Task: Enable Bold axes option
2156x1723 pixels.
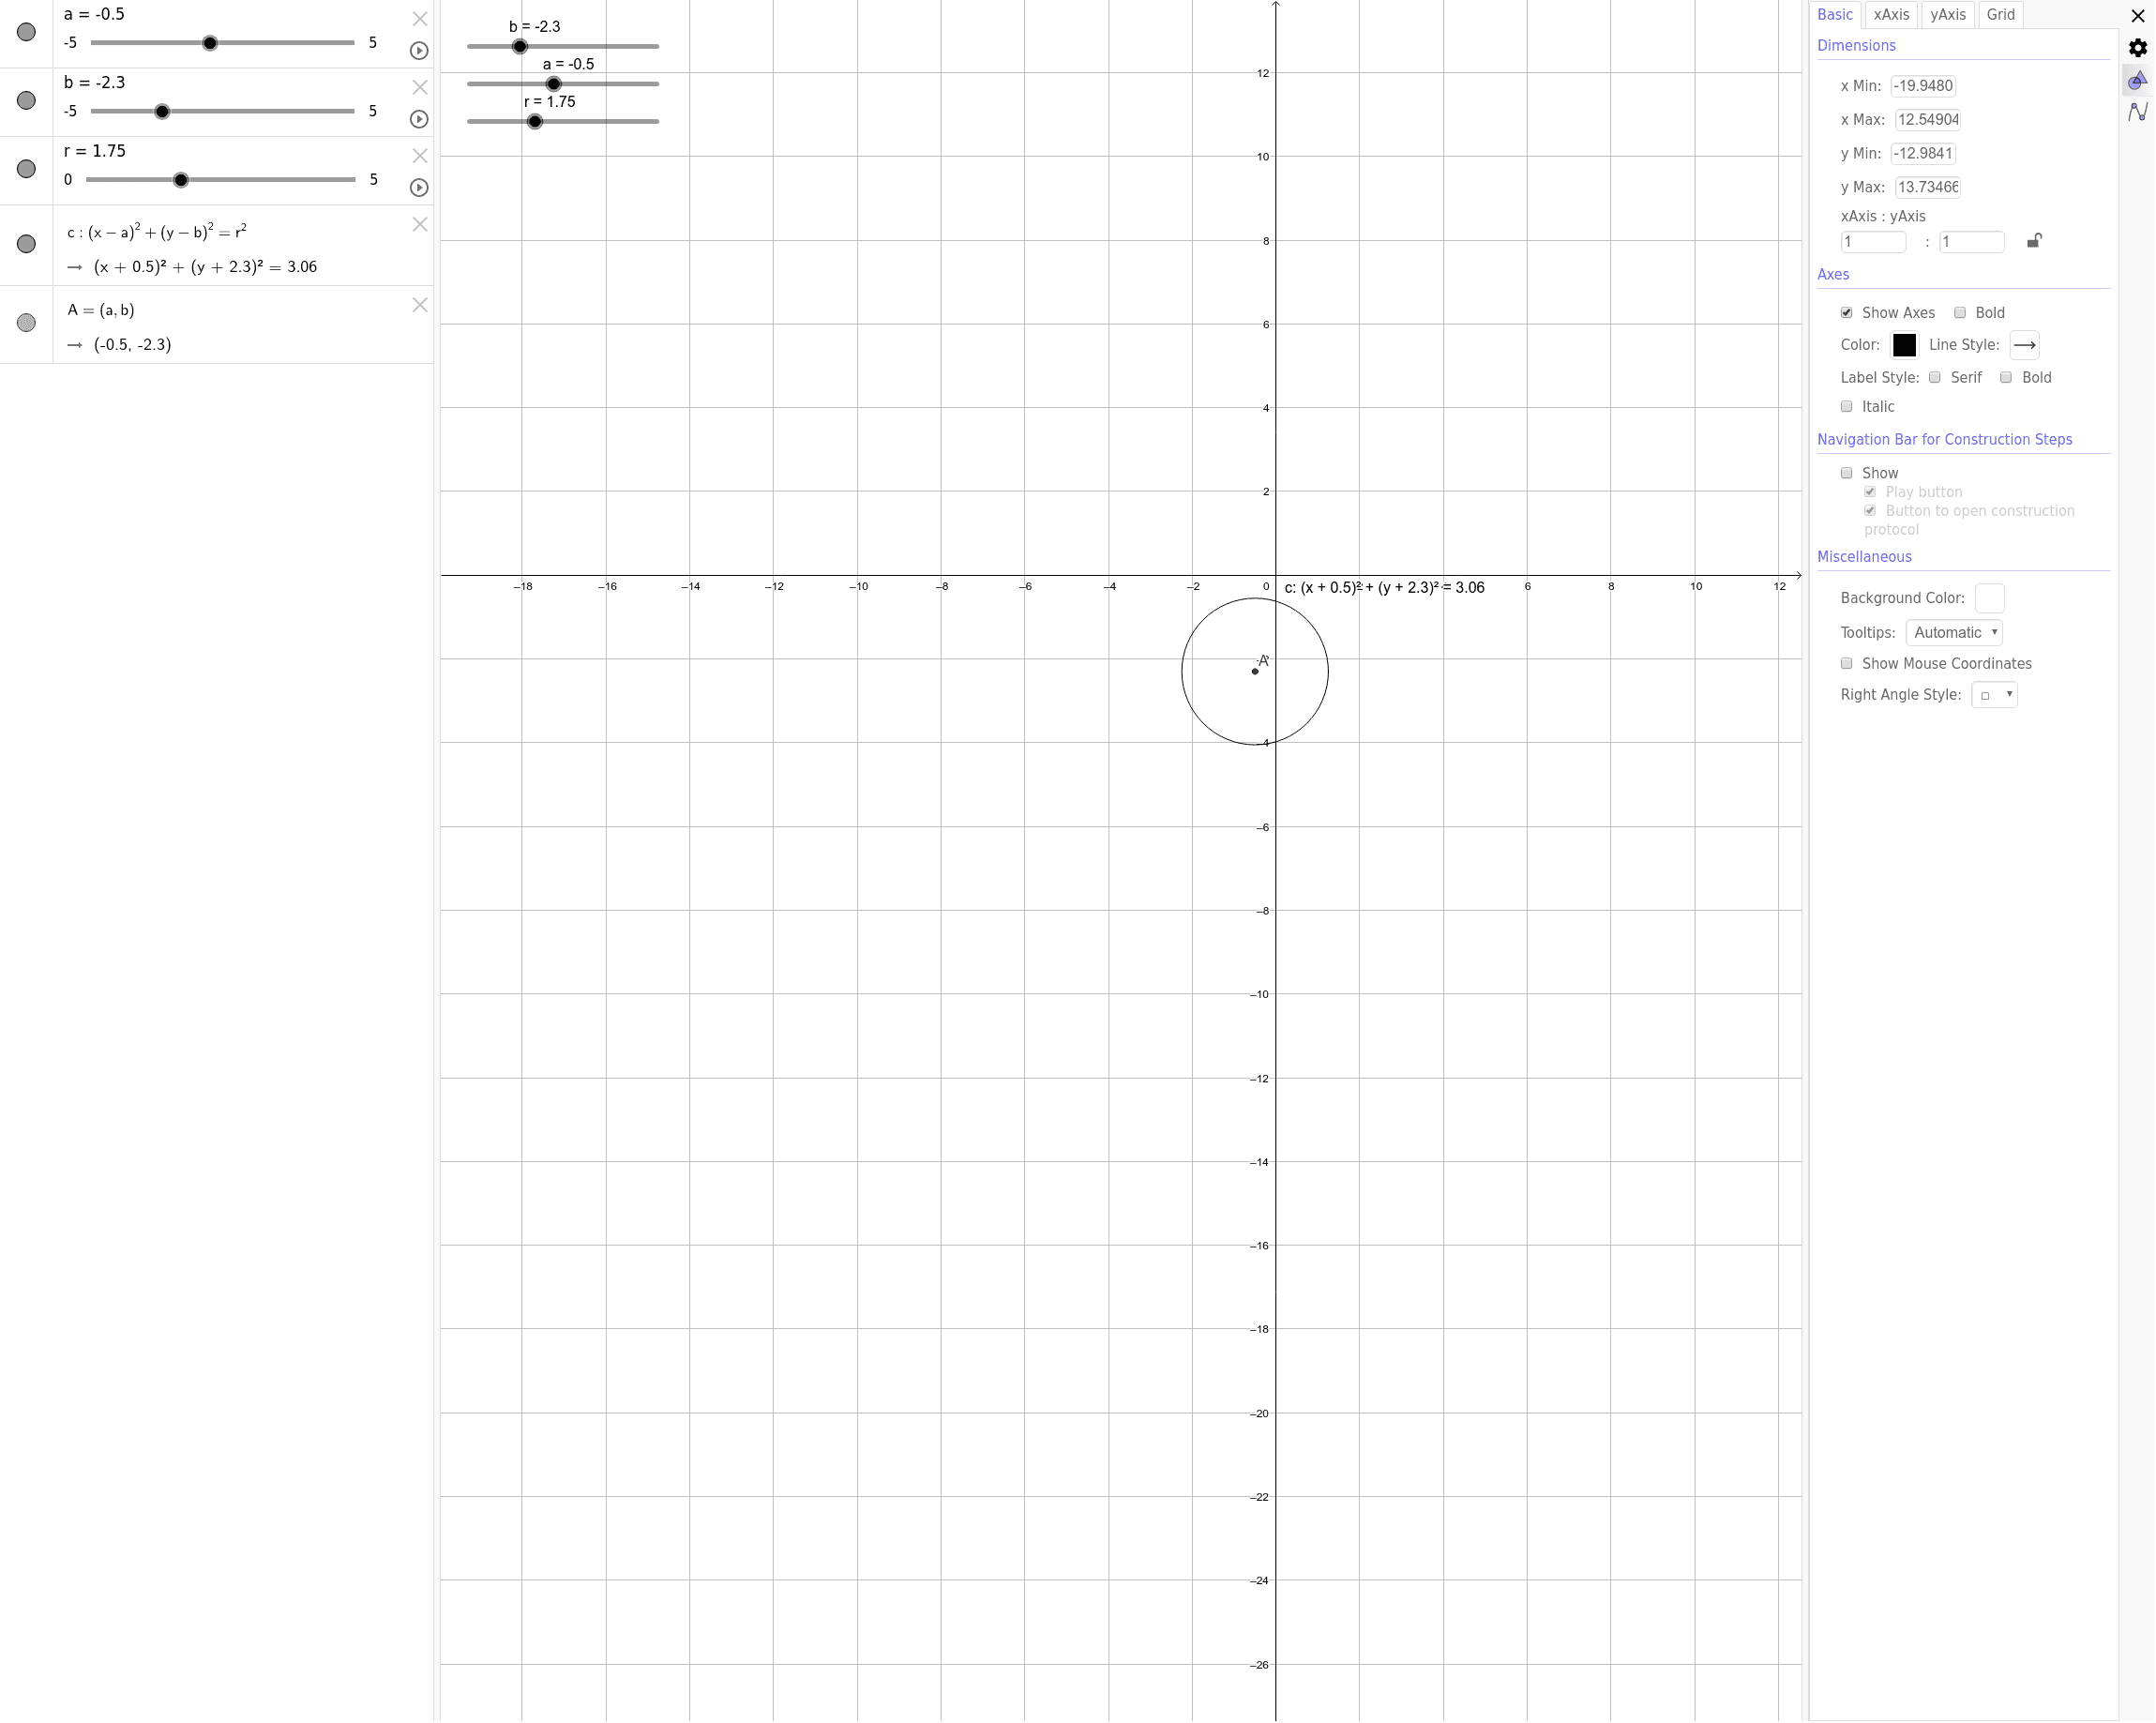Action: (x=1961, y=312)
